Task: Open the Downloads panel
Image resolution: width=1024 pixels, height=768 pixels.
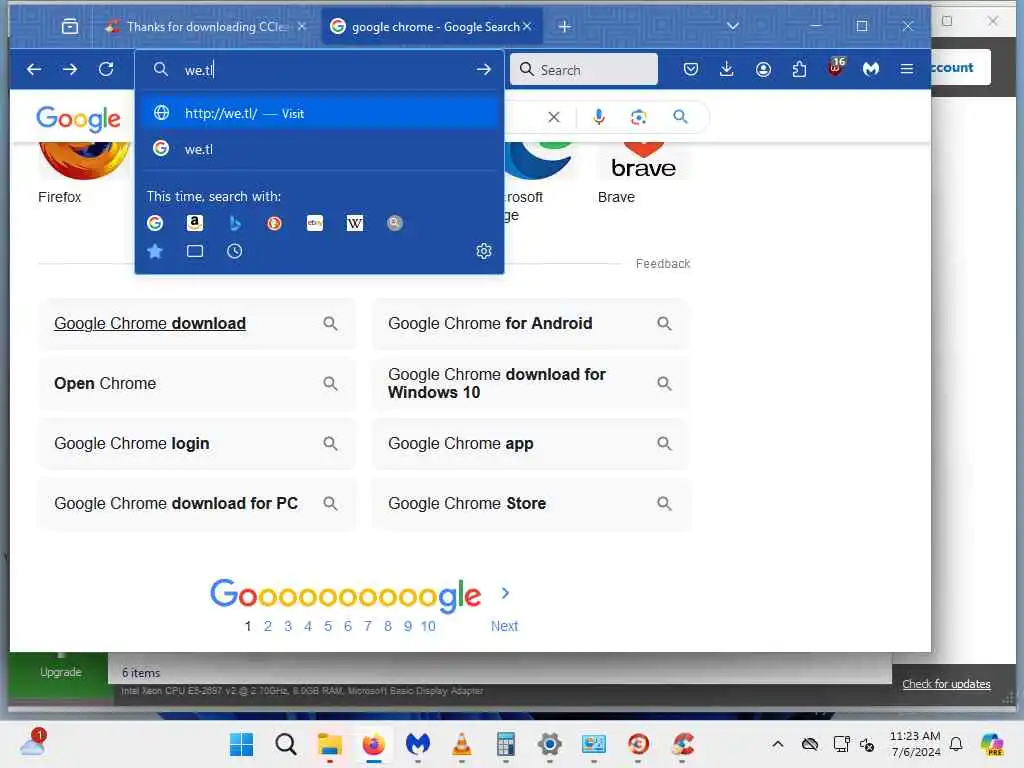Action: click(x=726, y=69)
